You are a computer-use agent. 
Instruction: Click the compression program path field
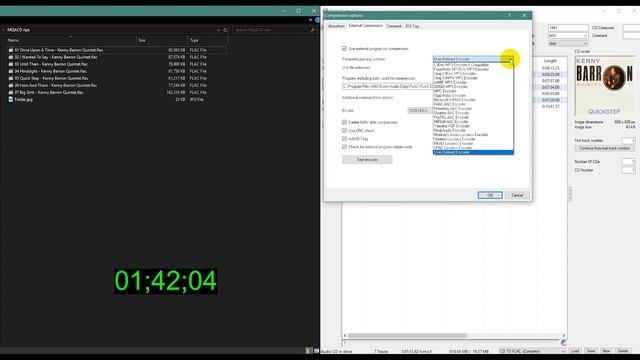387,87
